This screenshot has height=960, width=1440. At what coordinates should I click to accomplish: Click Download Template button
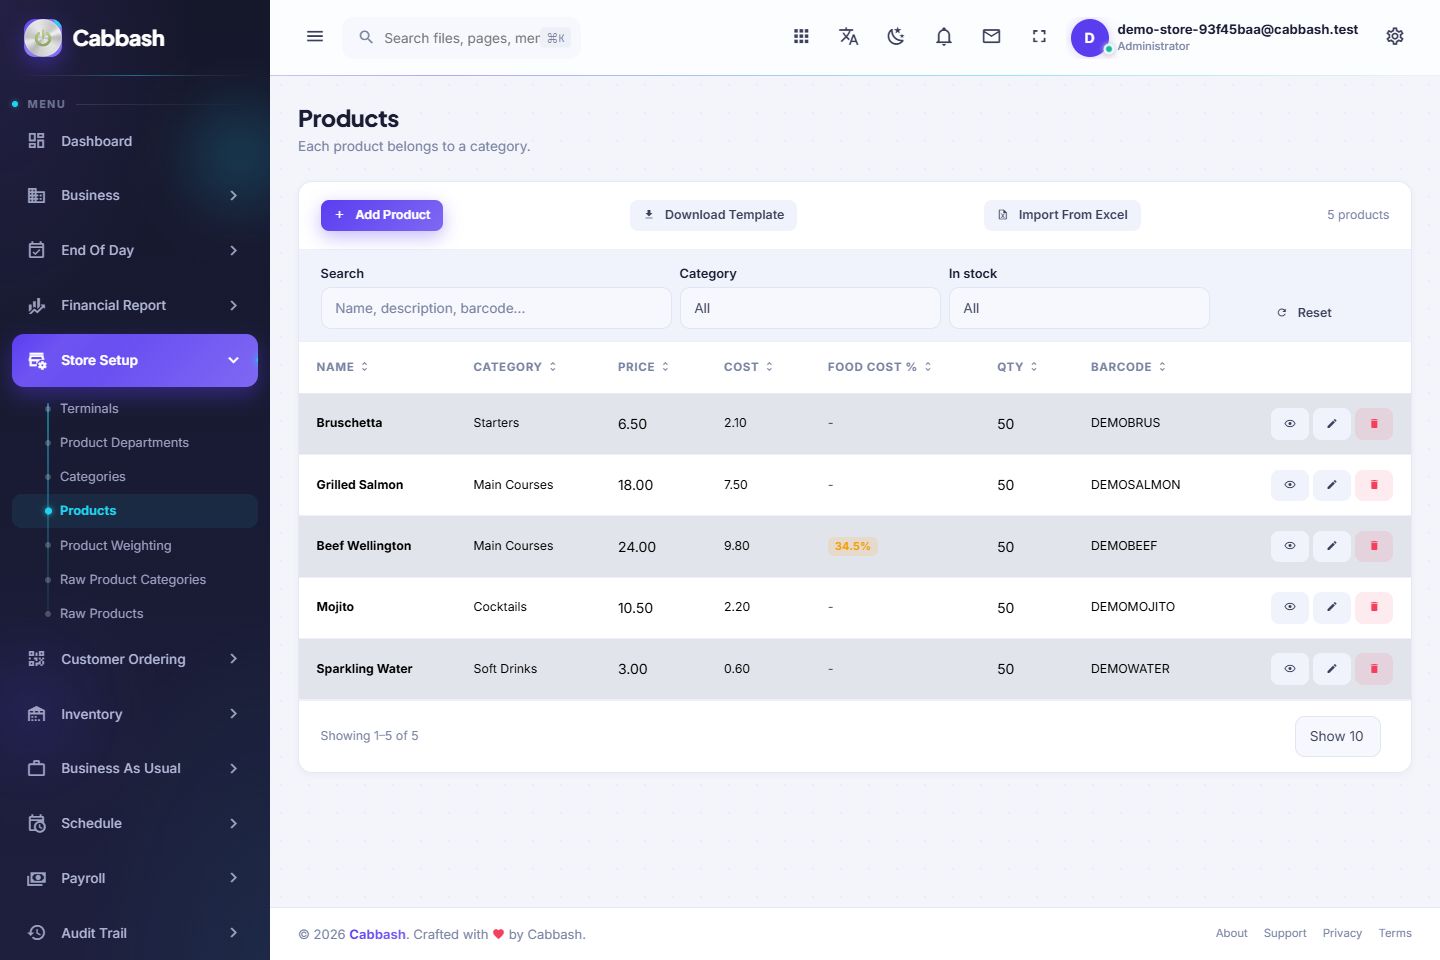click(x=713, y=215)
